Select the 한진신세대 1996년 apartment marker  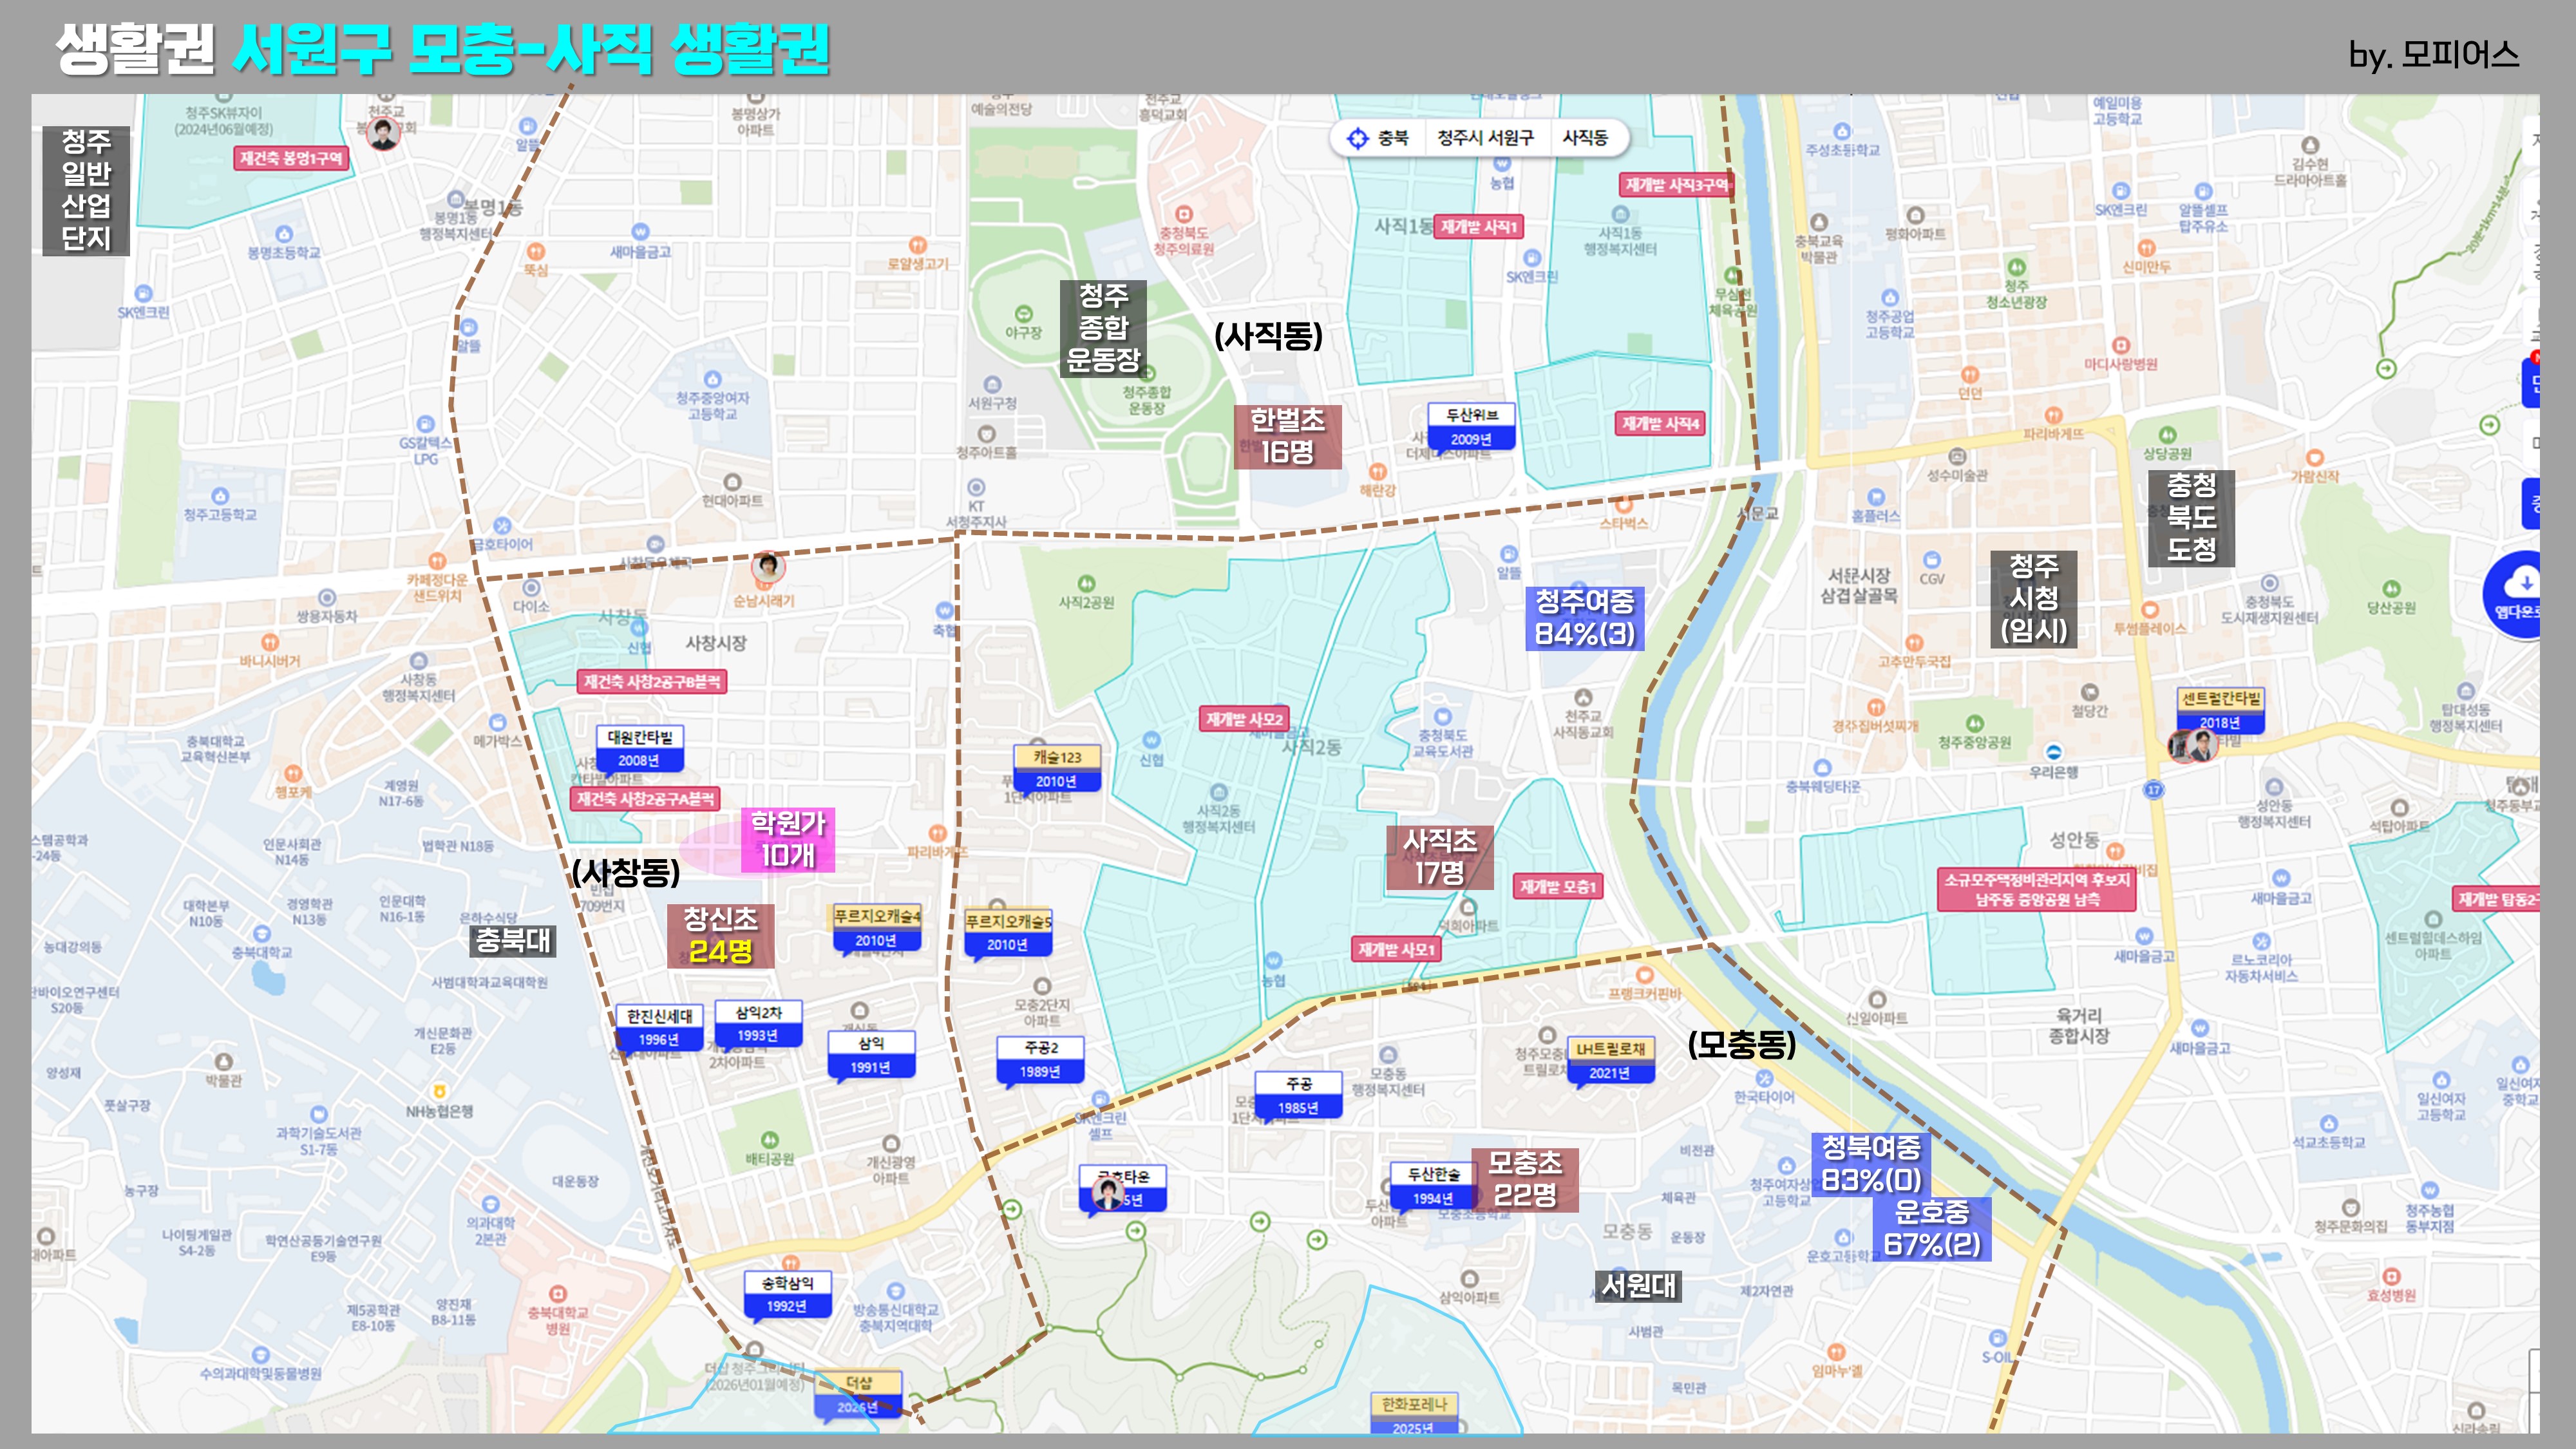click(659, 1027)
